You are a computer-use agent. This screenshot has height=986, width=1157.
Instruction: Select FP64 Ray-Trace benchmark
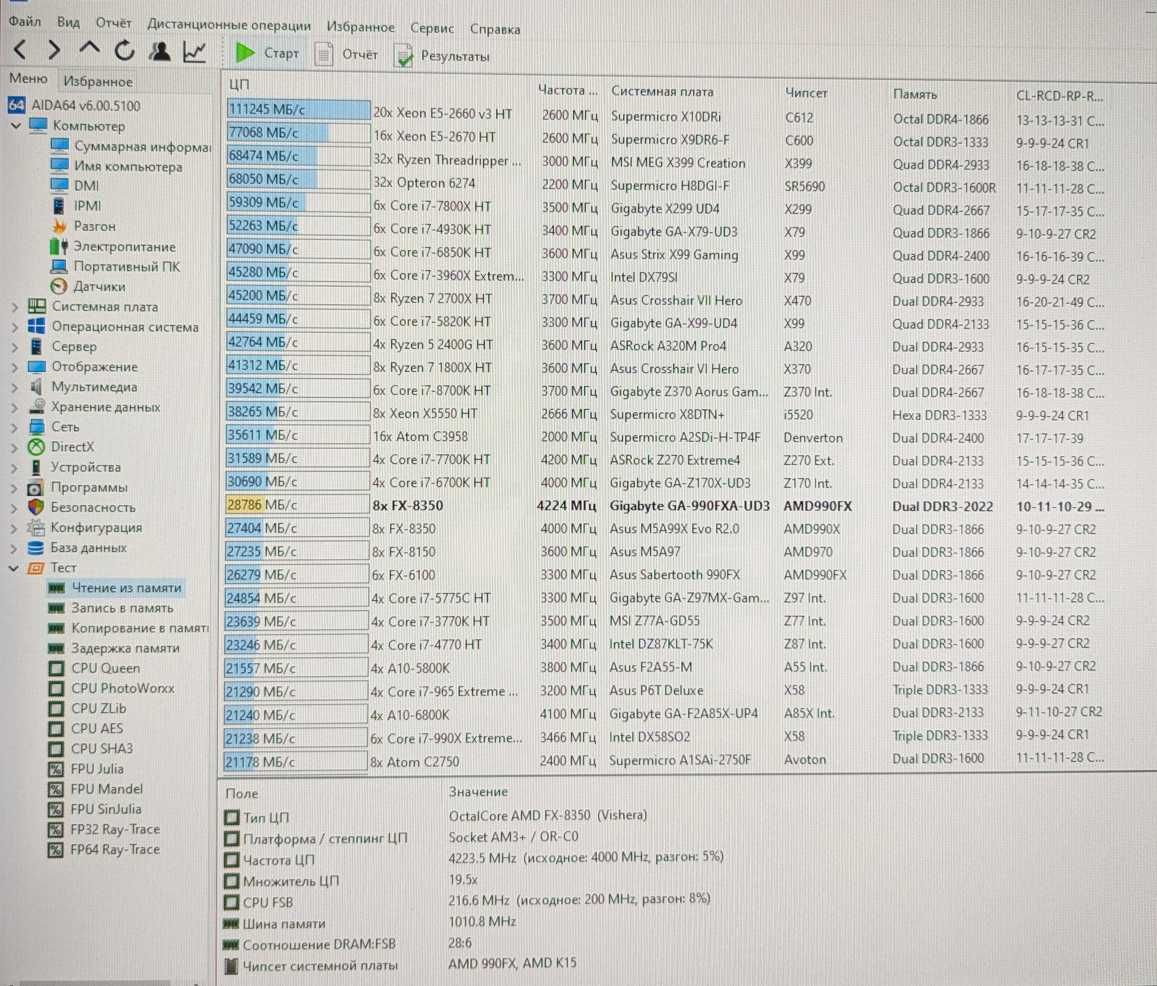pos(104,849)
